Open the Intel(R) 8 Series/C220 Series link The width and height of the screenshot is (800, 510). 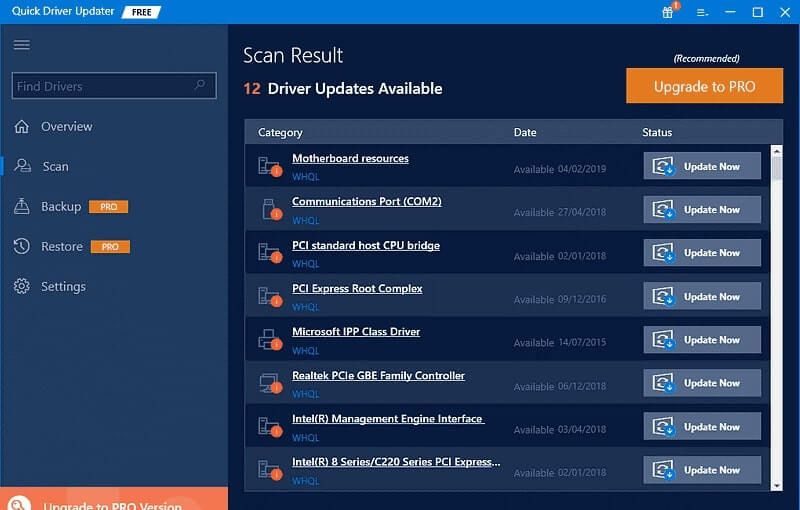[396, 462]
